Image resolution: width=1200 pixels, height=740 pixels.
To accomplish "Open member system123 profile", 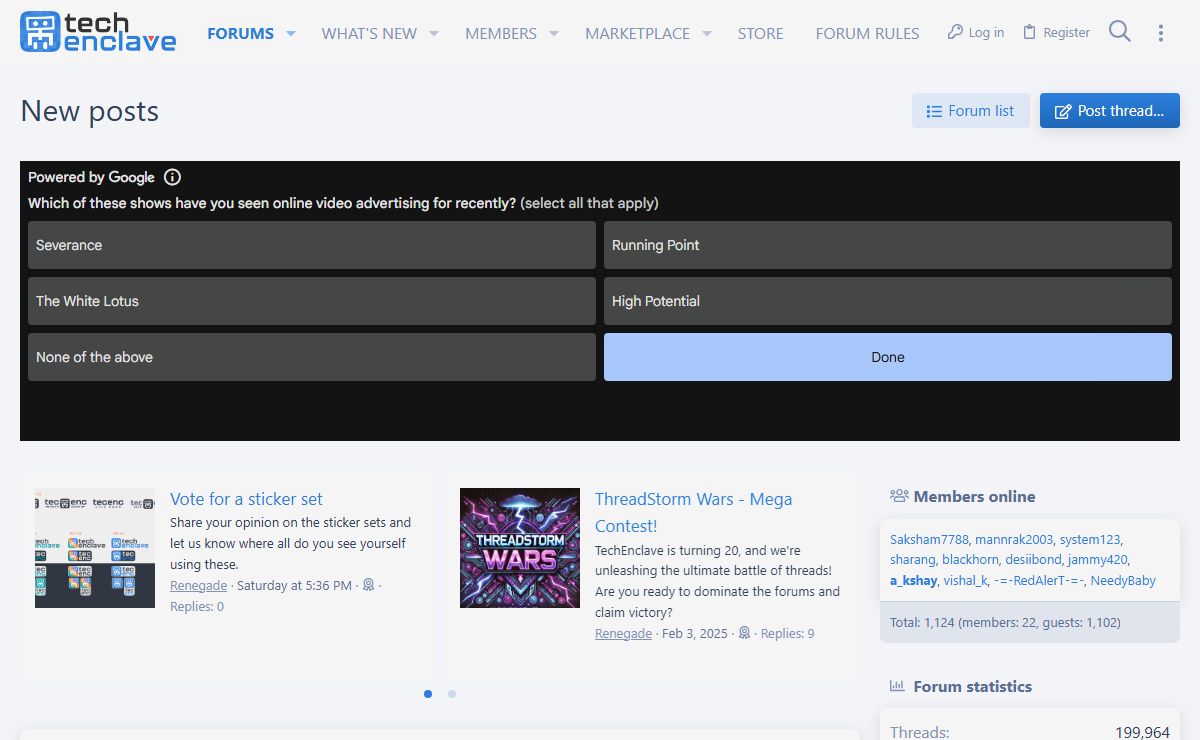I will coord(1090,539).
